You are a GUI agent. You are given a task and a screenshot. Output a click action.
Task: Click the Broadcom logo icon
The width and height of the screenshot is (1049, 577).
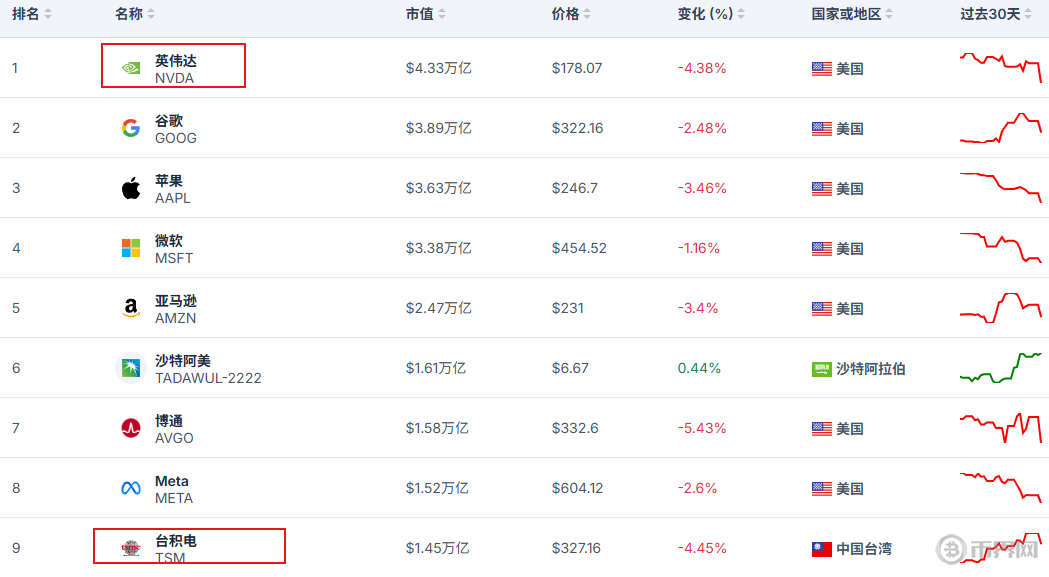click(x=131, y=428)
